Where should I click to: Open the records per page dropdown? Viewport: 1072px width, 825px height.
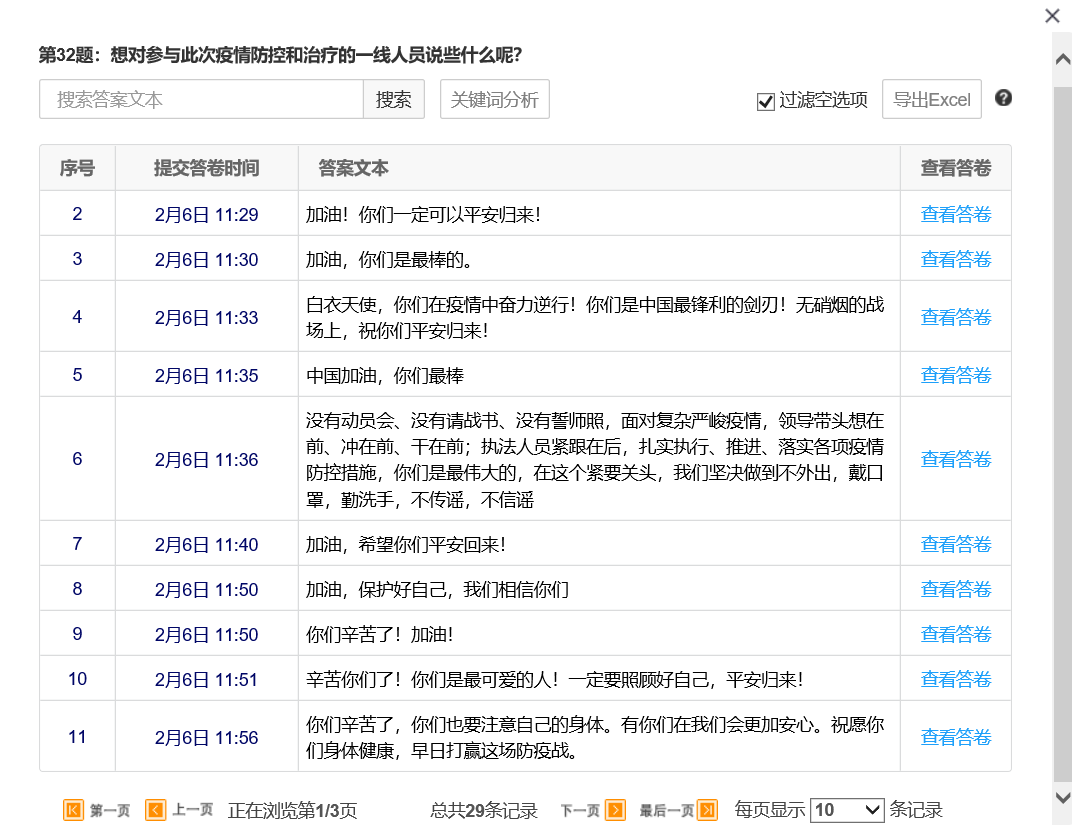[x=846, y=810]
